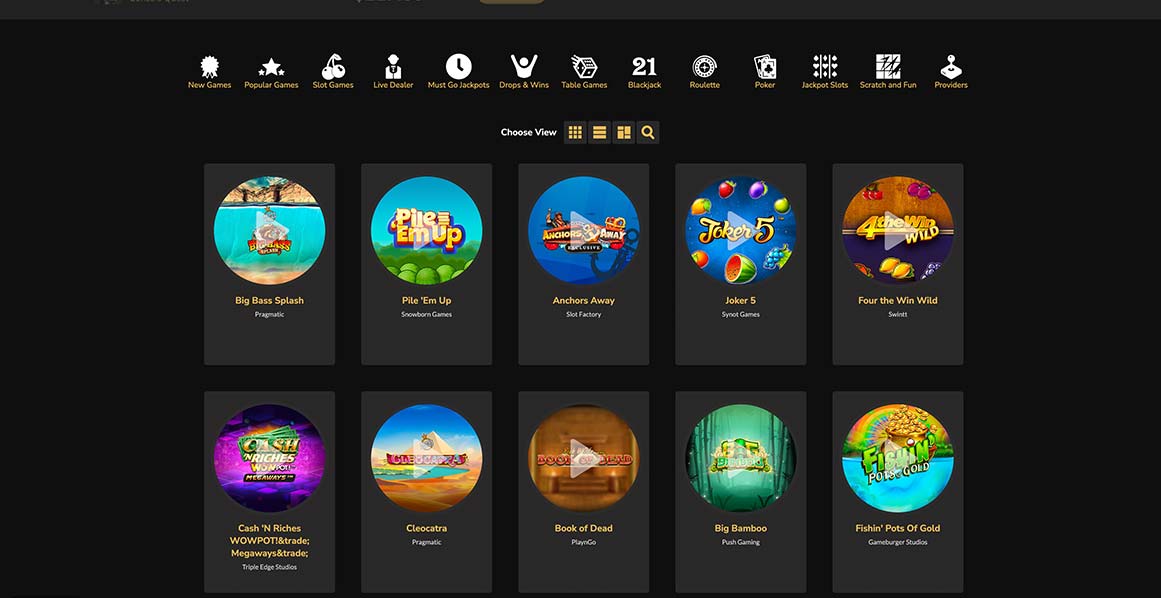1161x598 pixels.
Task: Open the Must Go Jackpots clock icon
Action: coord(458,67)
